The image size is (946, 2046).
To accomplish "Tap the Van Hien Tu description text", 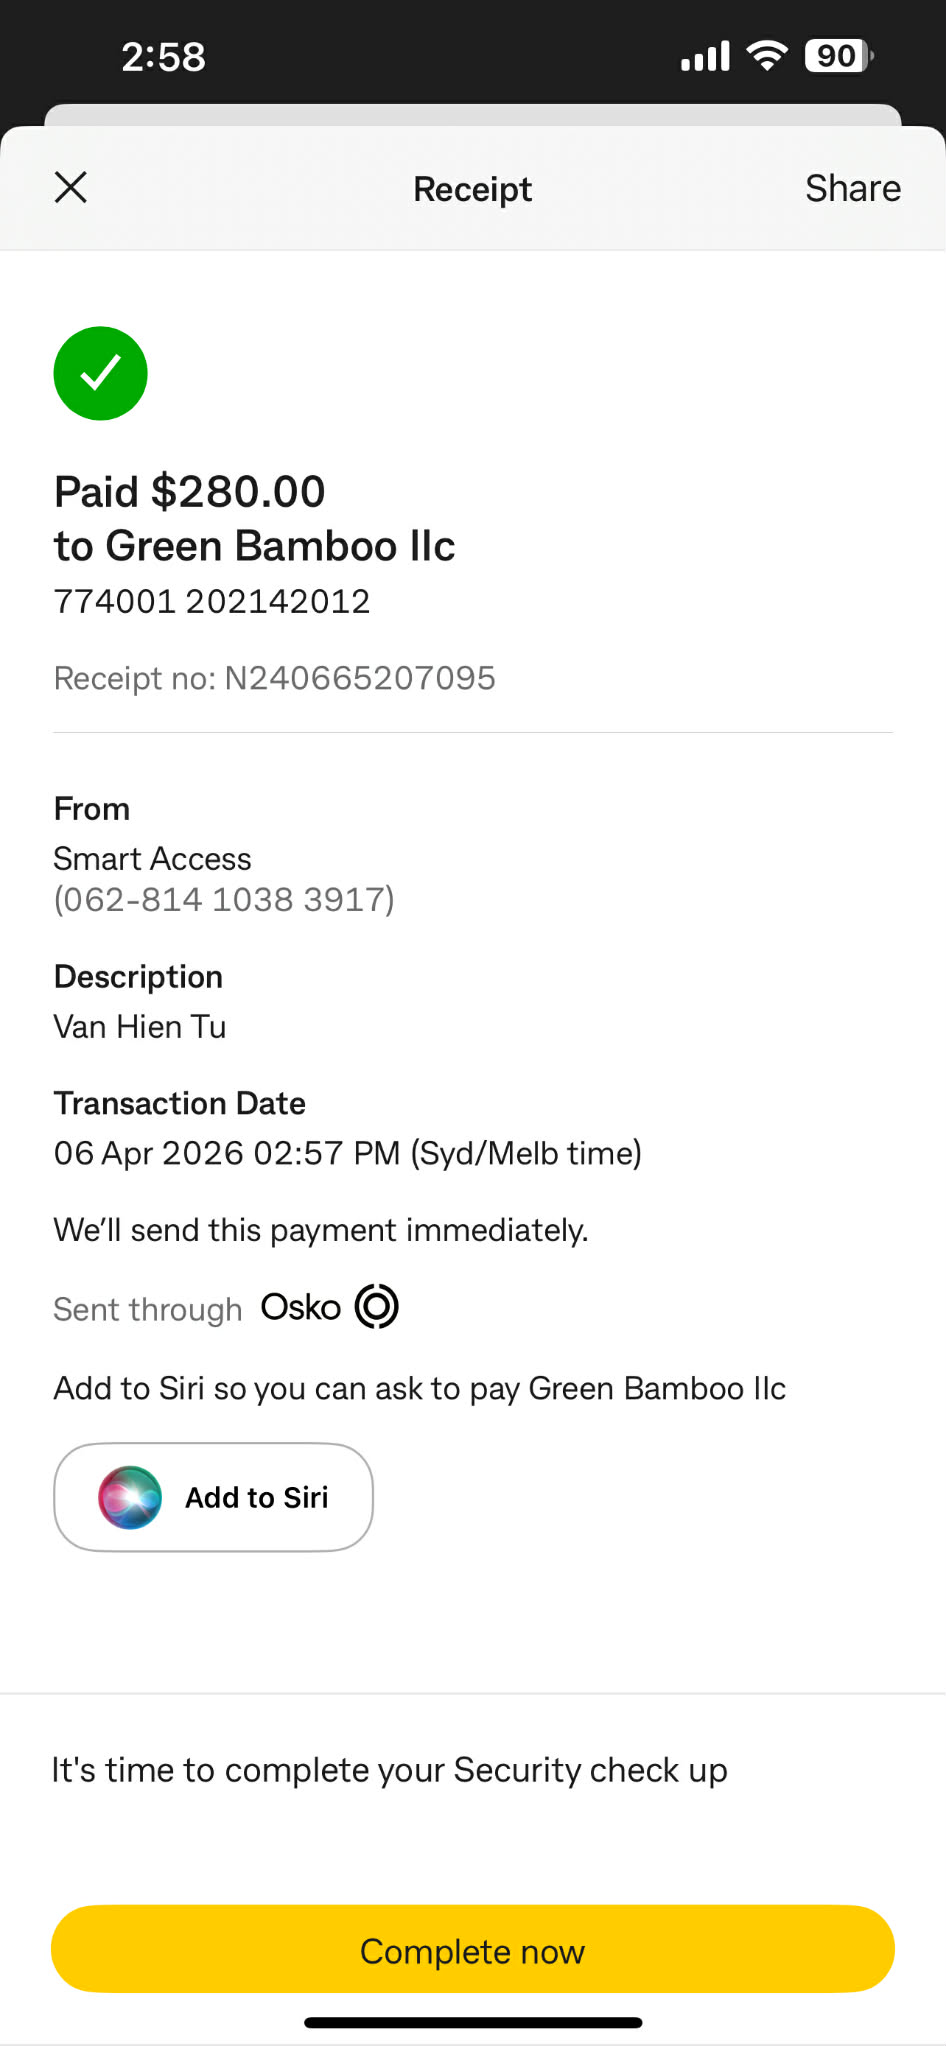I will click(140, 1027).
